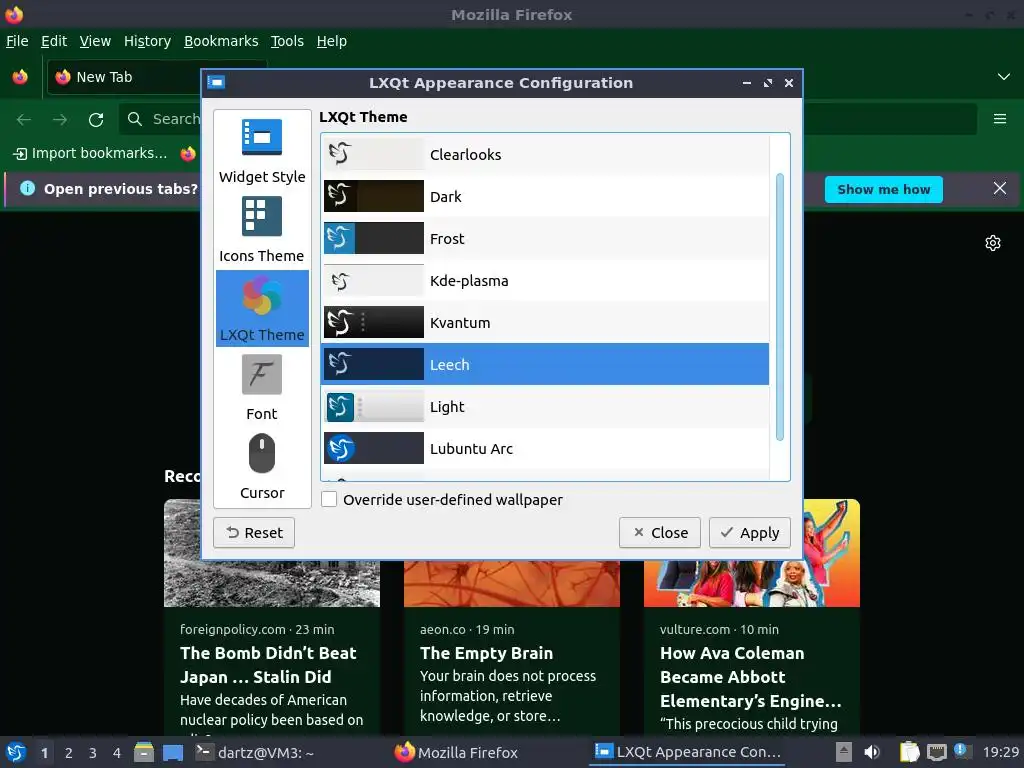This screenshot has height=768, width=1024.
Task: Dismiss the Open previous tabs notification
Action: pyautogui.click(x=1000, y=189)
